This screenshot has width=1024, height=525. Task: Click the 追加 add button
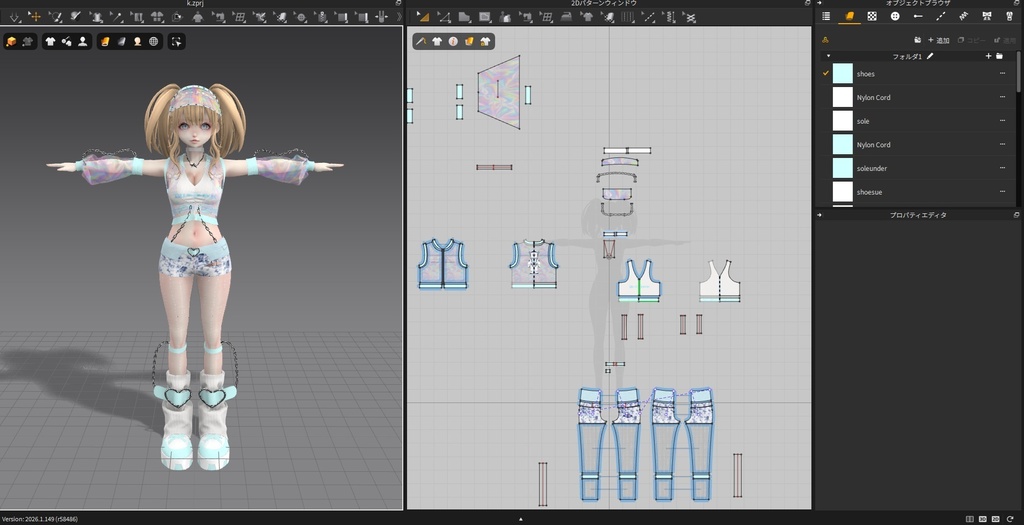(938, 40)
